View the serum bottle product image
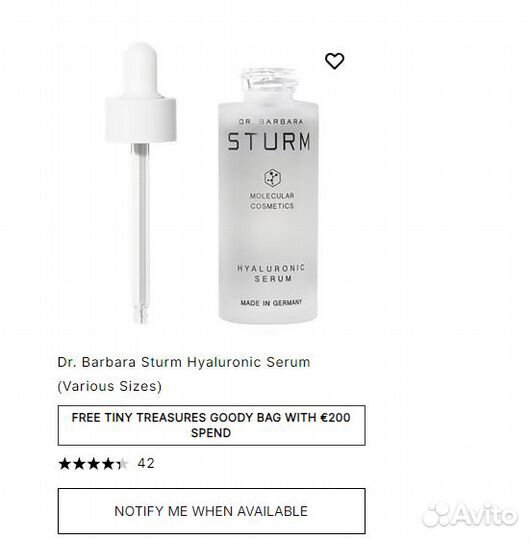The image size is (529, 540). pyautogui.click(x=268, y=196)
